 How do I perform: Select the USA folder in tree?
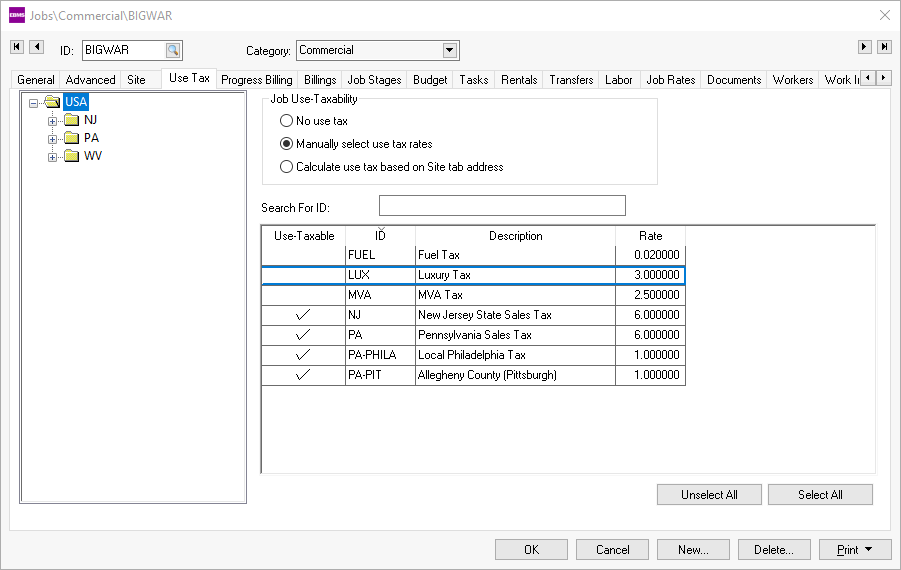[75, 102]
